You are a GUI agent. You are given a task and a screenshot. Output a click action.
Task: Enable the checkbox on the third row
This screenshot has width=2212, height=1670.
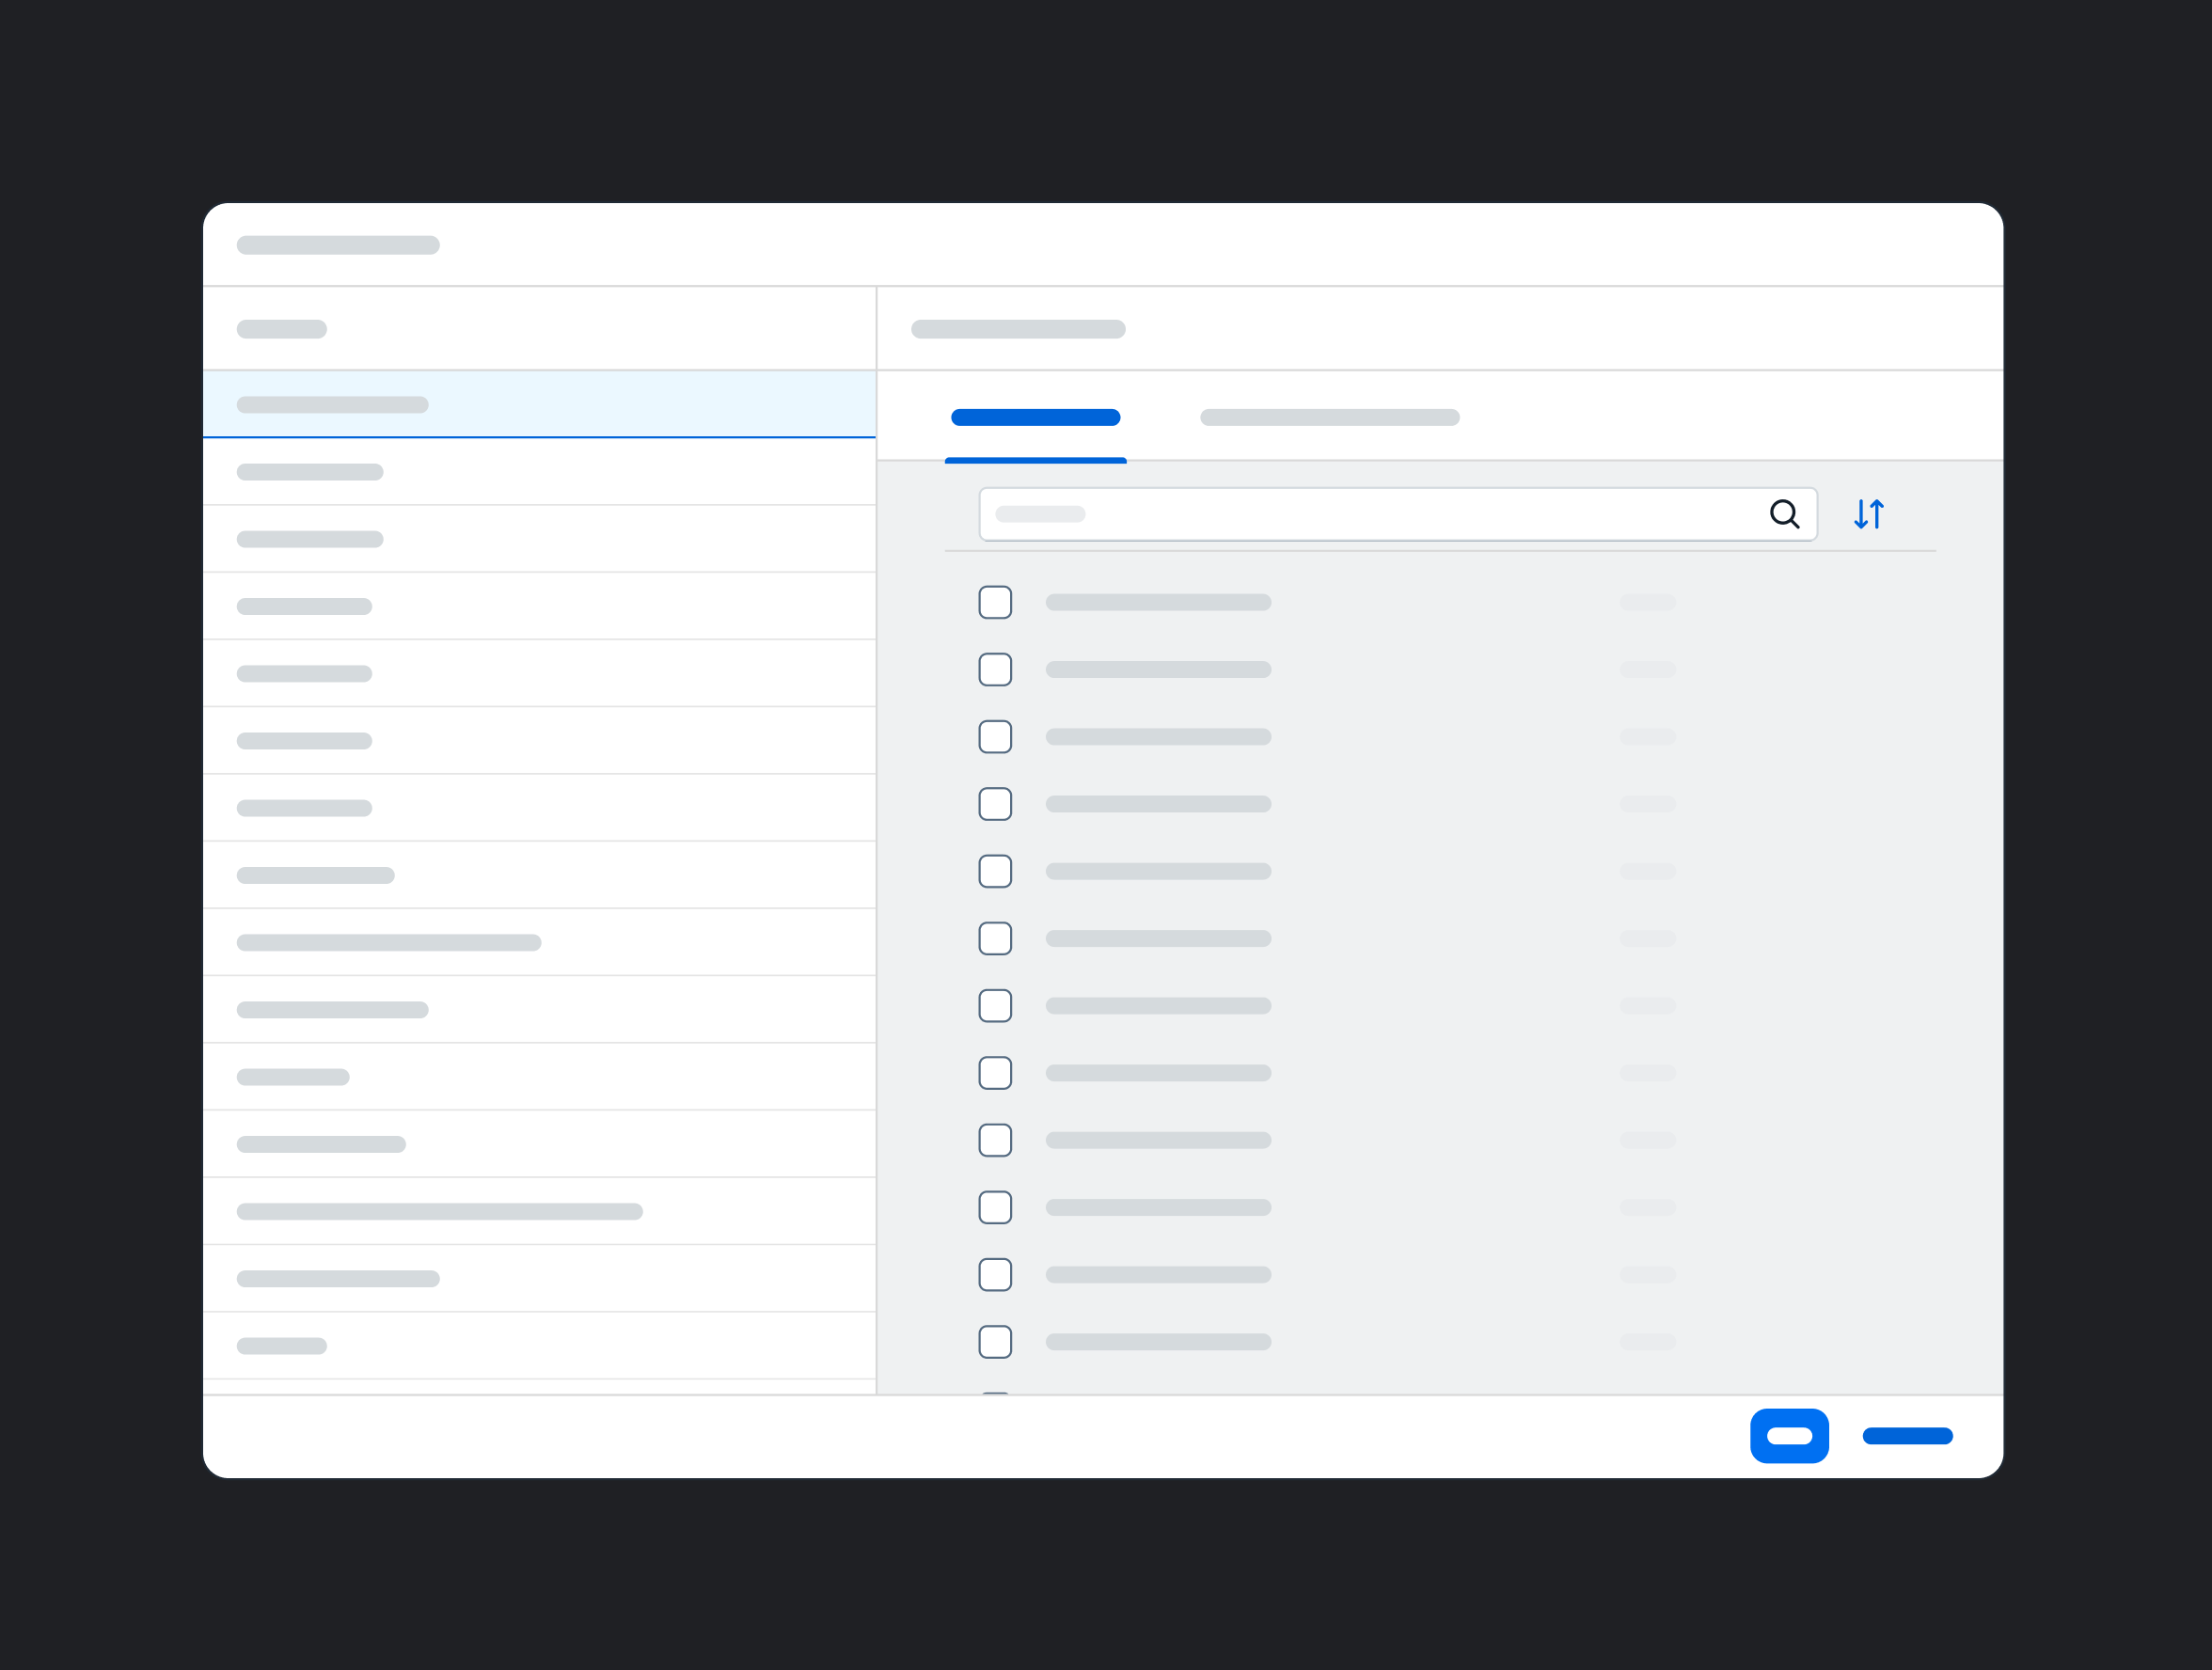point(995,737)
